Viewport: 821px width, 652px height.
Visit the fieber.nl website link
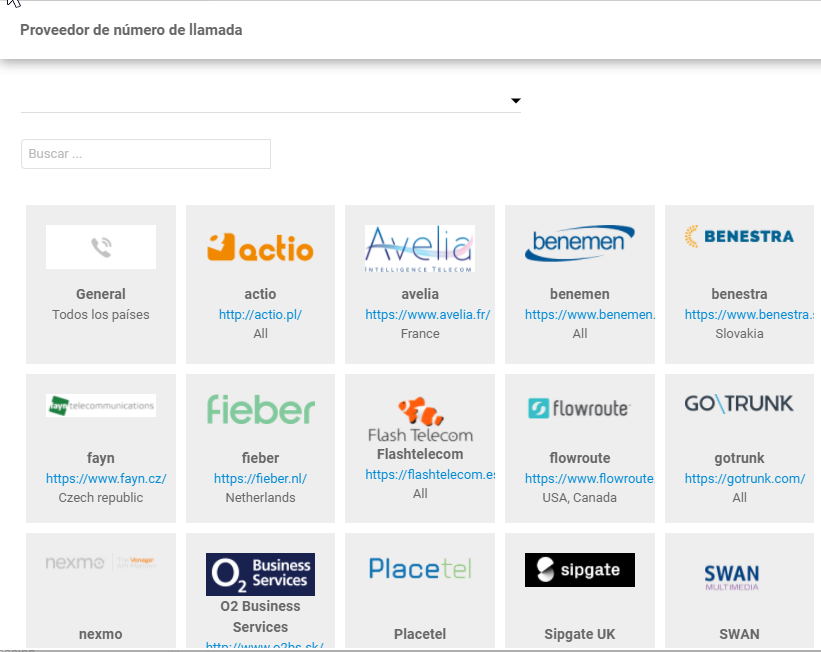coord(260,478)
